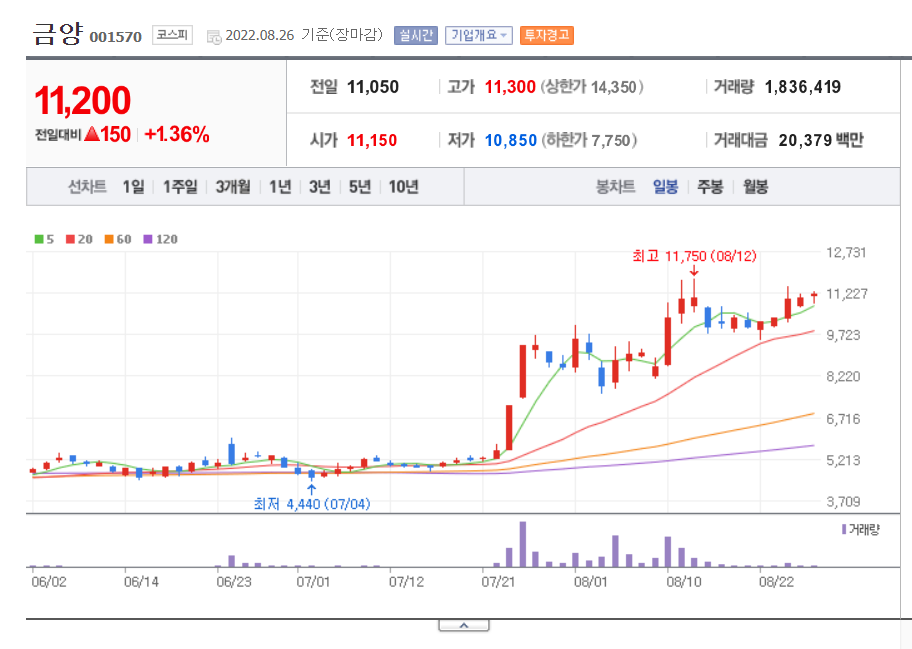Click the 최고 11,750 (08/12) marker label
Viewport: 912px width, 649px height.
[x=694, y=256]
